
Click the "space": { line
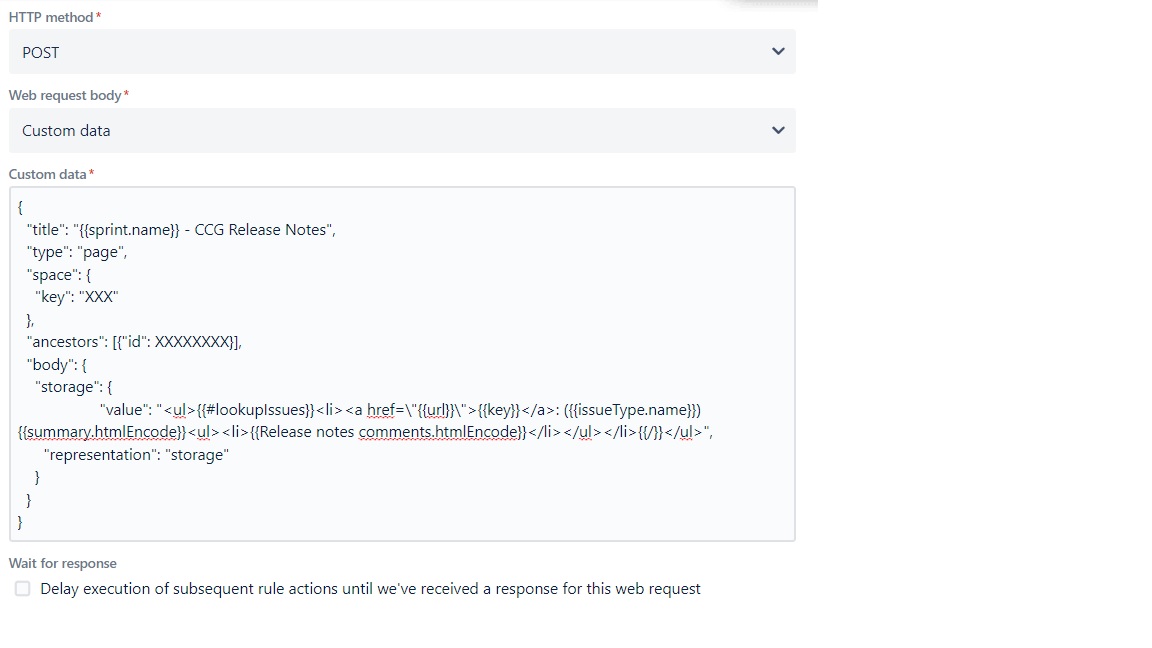pyautogui.click(x=59, y=275)
